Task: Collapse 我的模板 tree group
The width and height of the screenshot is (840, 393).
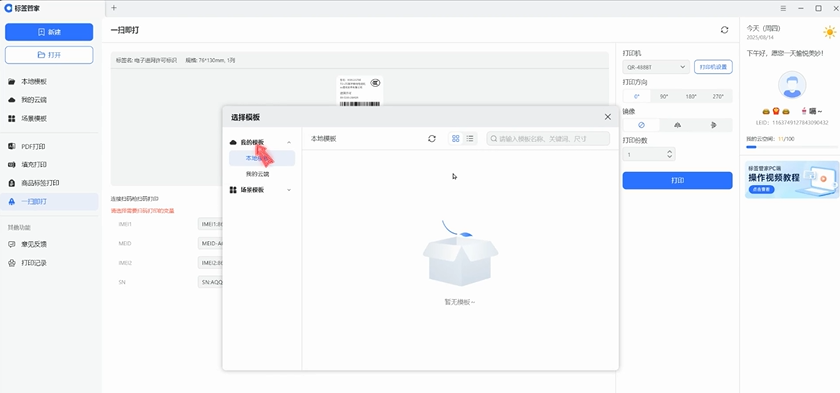Action: tap(289, 142)
